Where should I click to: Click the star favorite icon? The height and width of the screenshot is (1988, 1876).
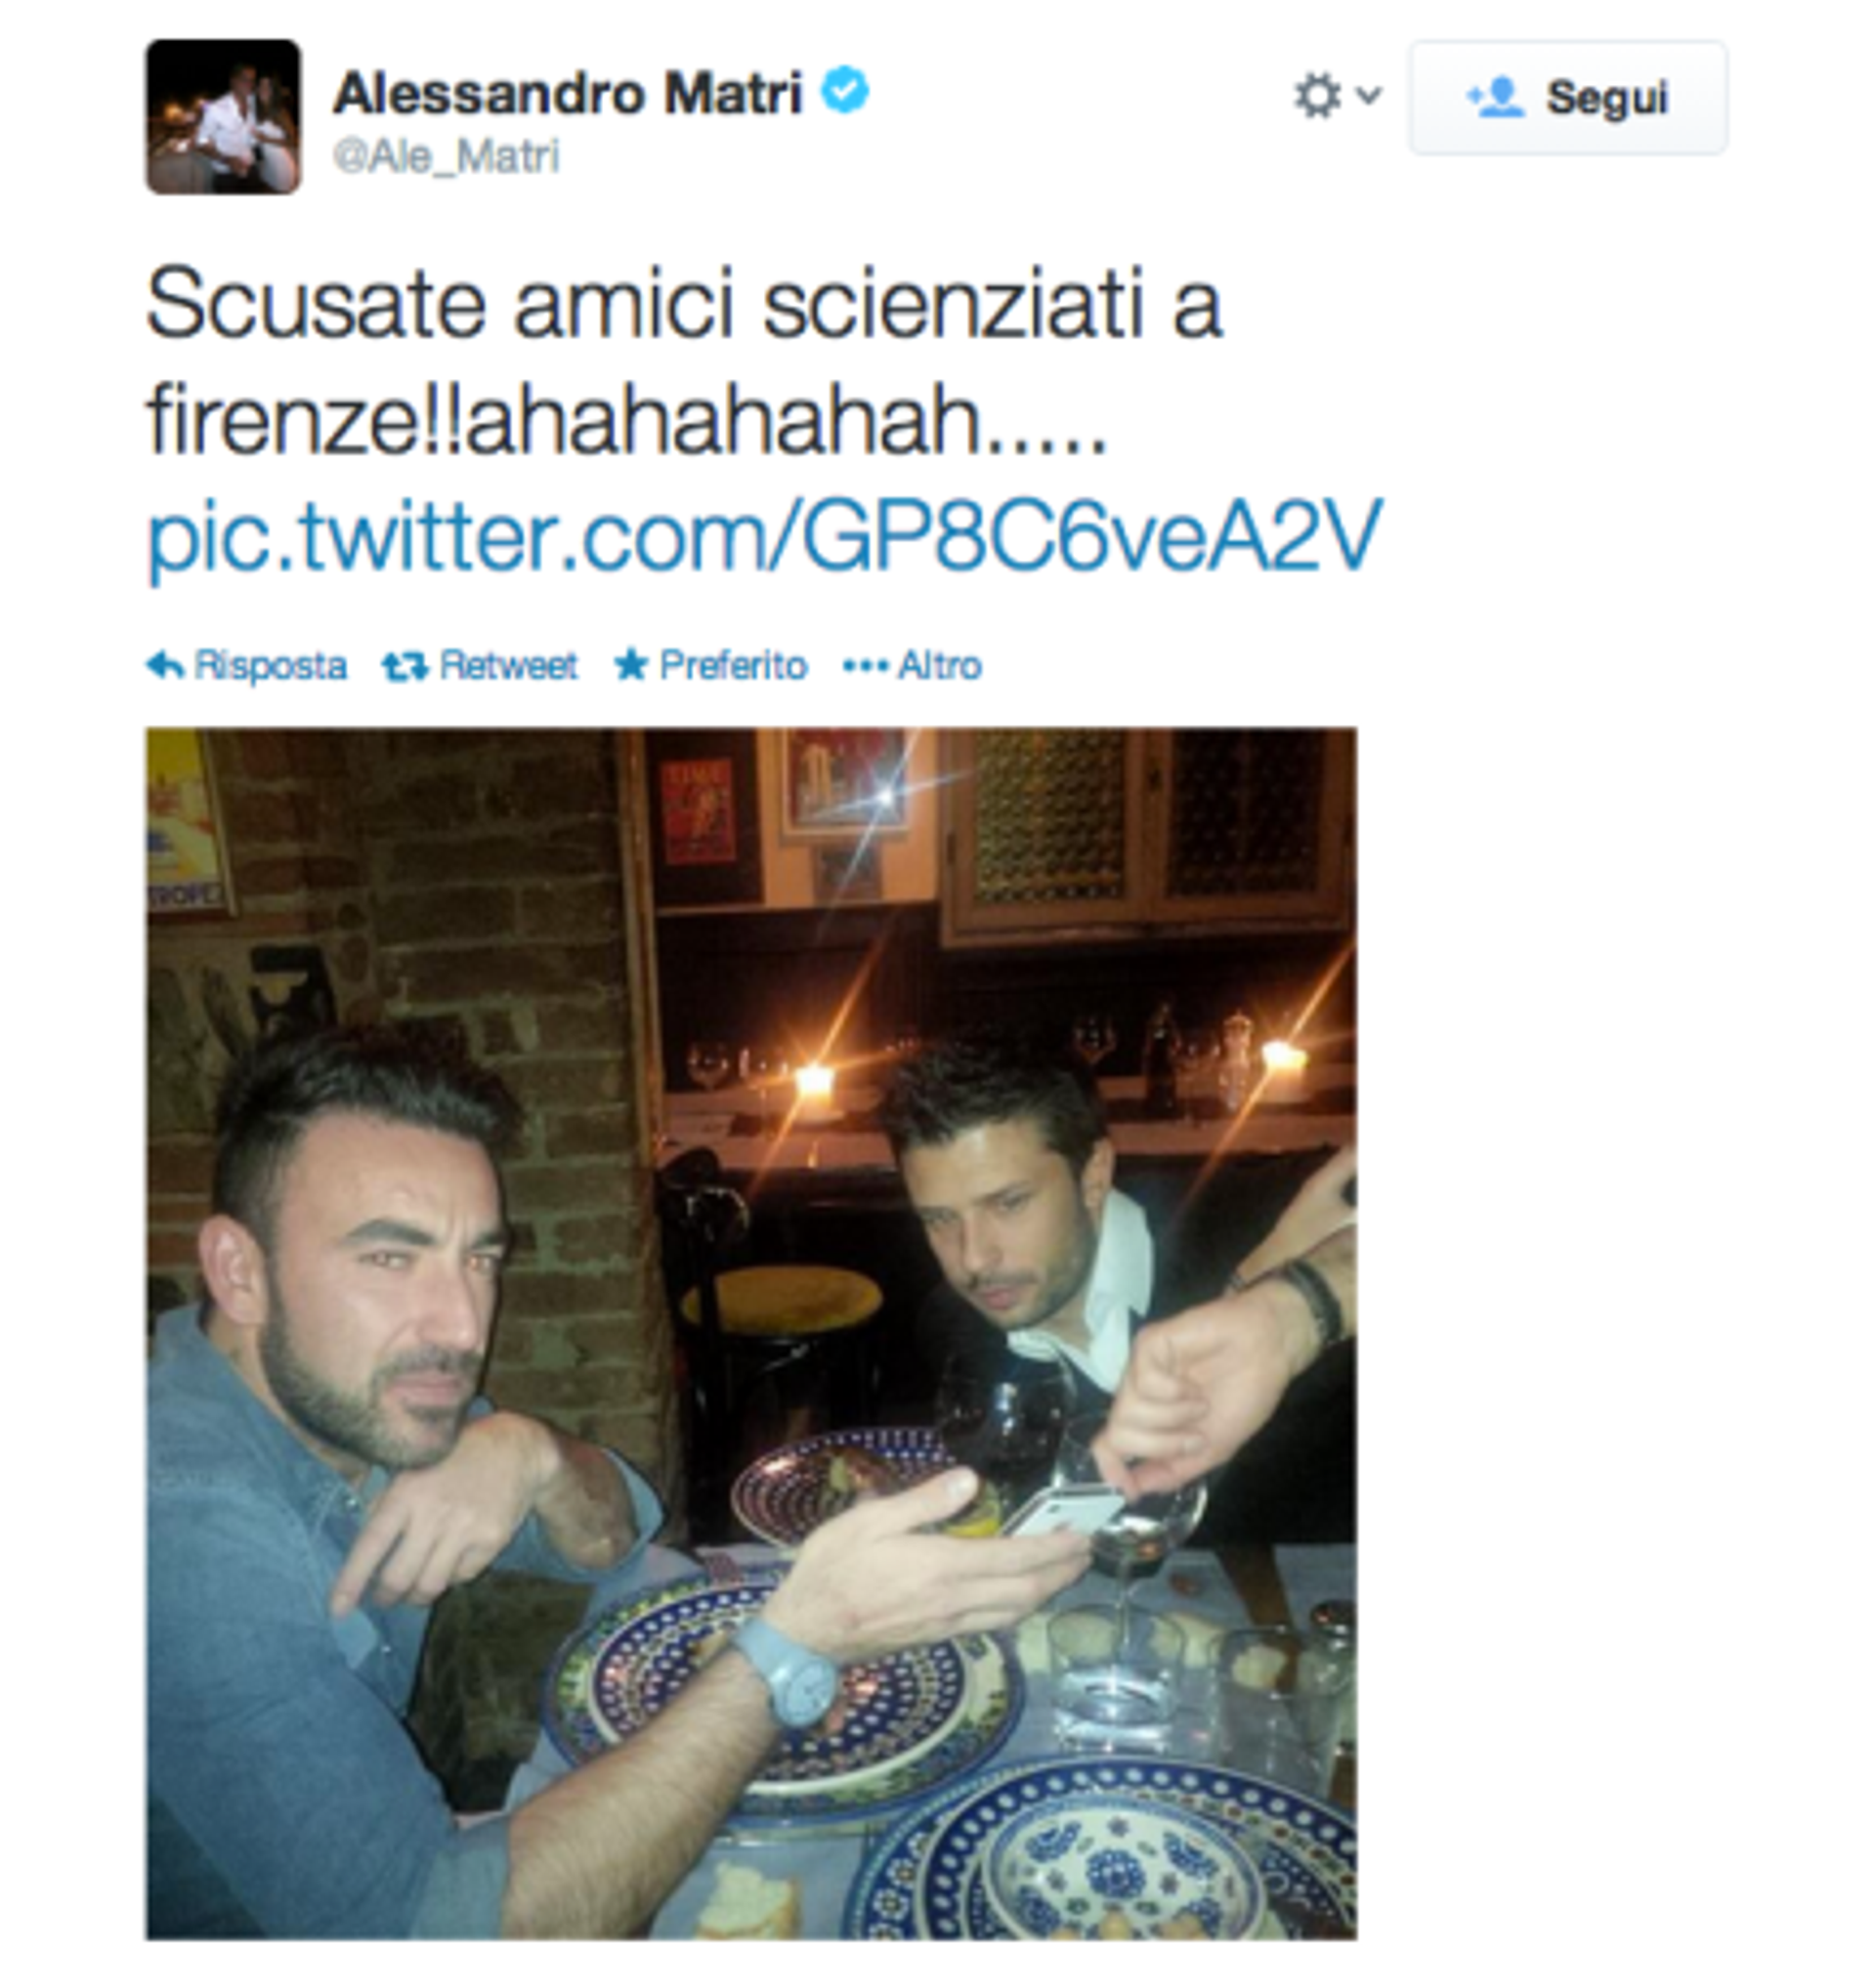[630, 664]
